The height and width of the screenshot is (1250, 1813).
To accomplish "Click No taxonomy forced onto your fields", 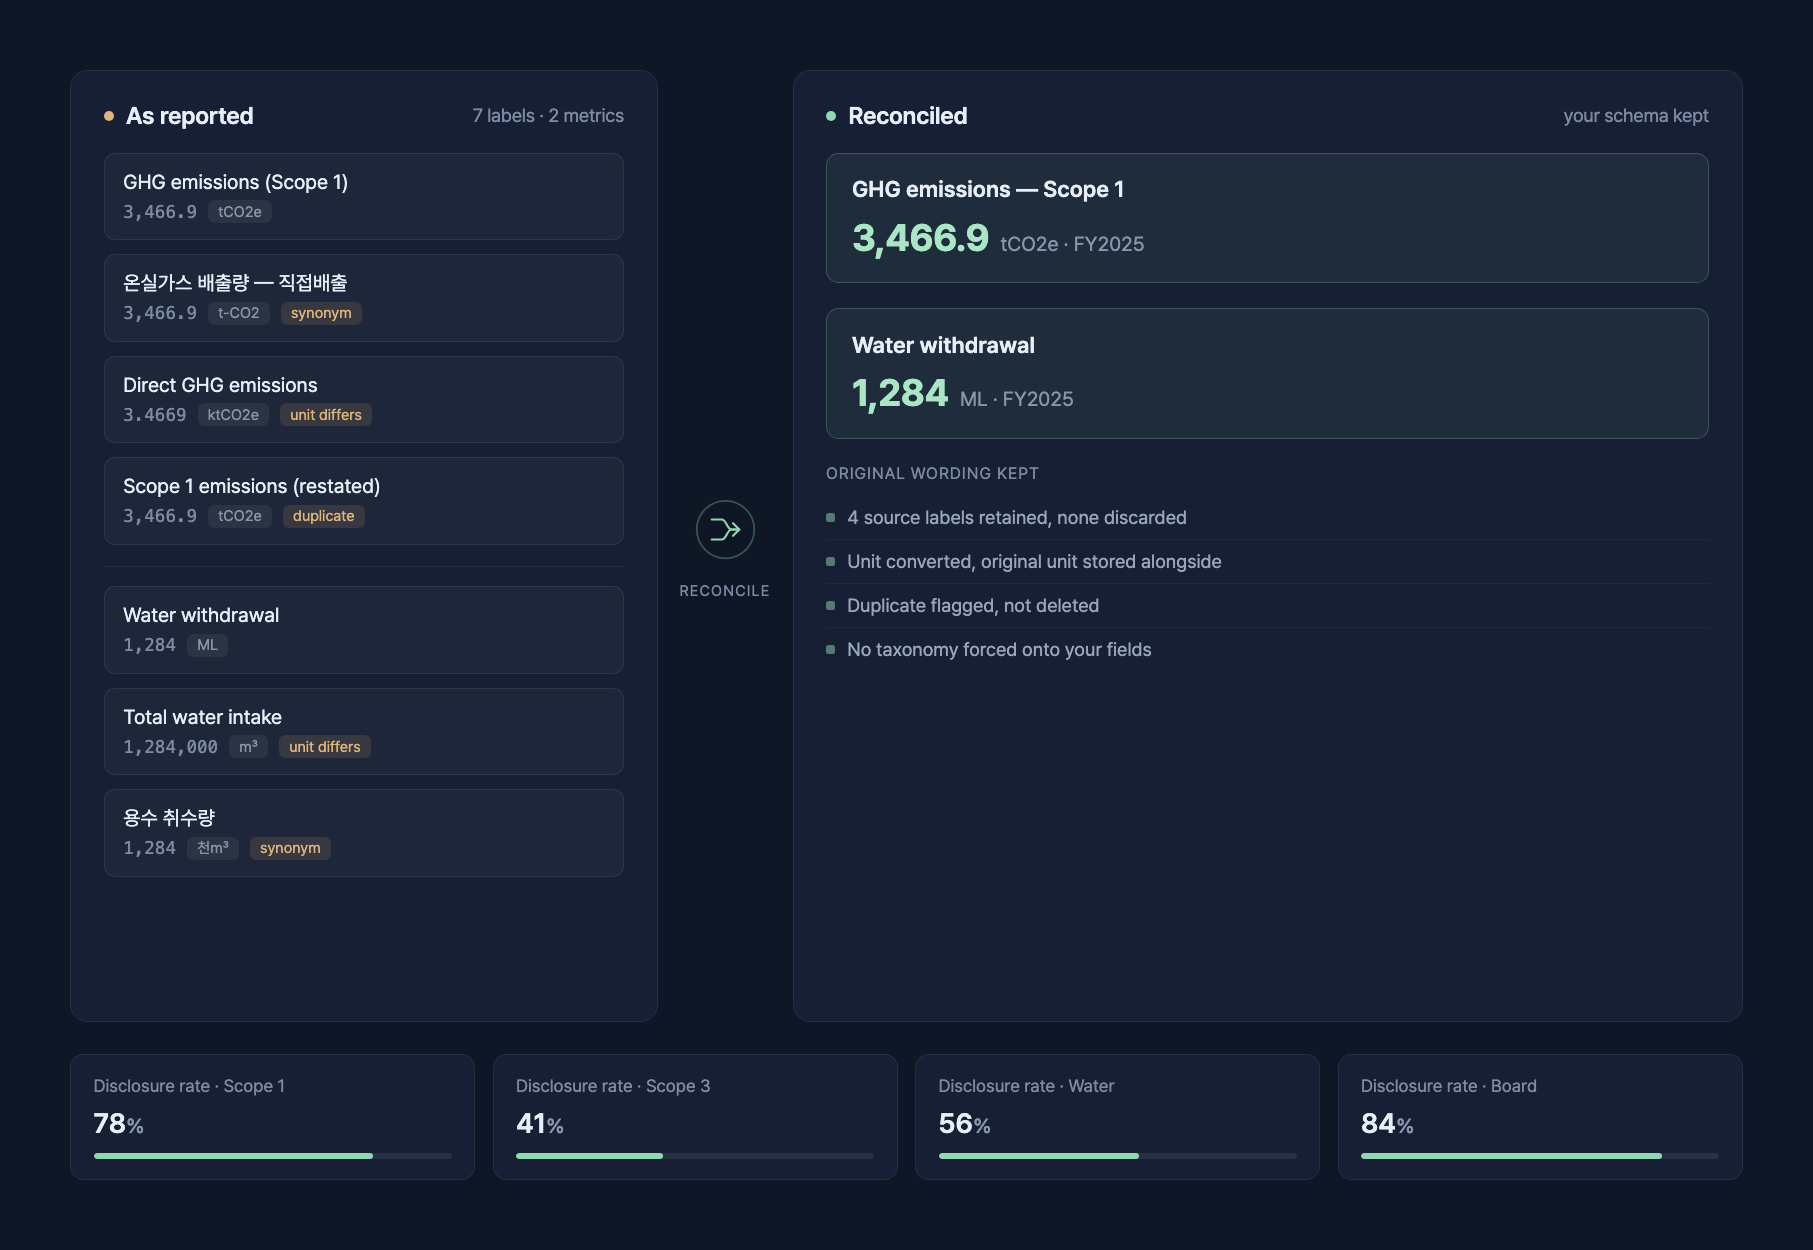I will pyautogui.click(x=999, y=650).
